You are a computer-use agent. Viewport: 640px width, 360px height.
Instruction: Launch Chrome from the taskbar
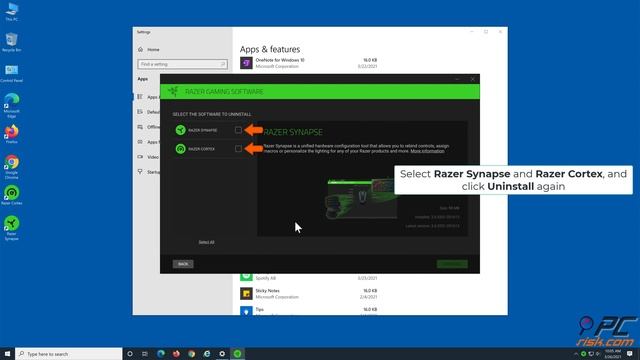point(191,354)
